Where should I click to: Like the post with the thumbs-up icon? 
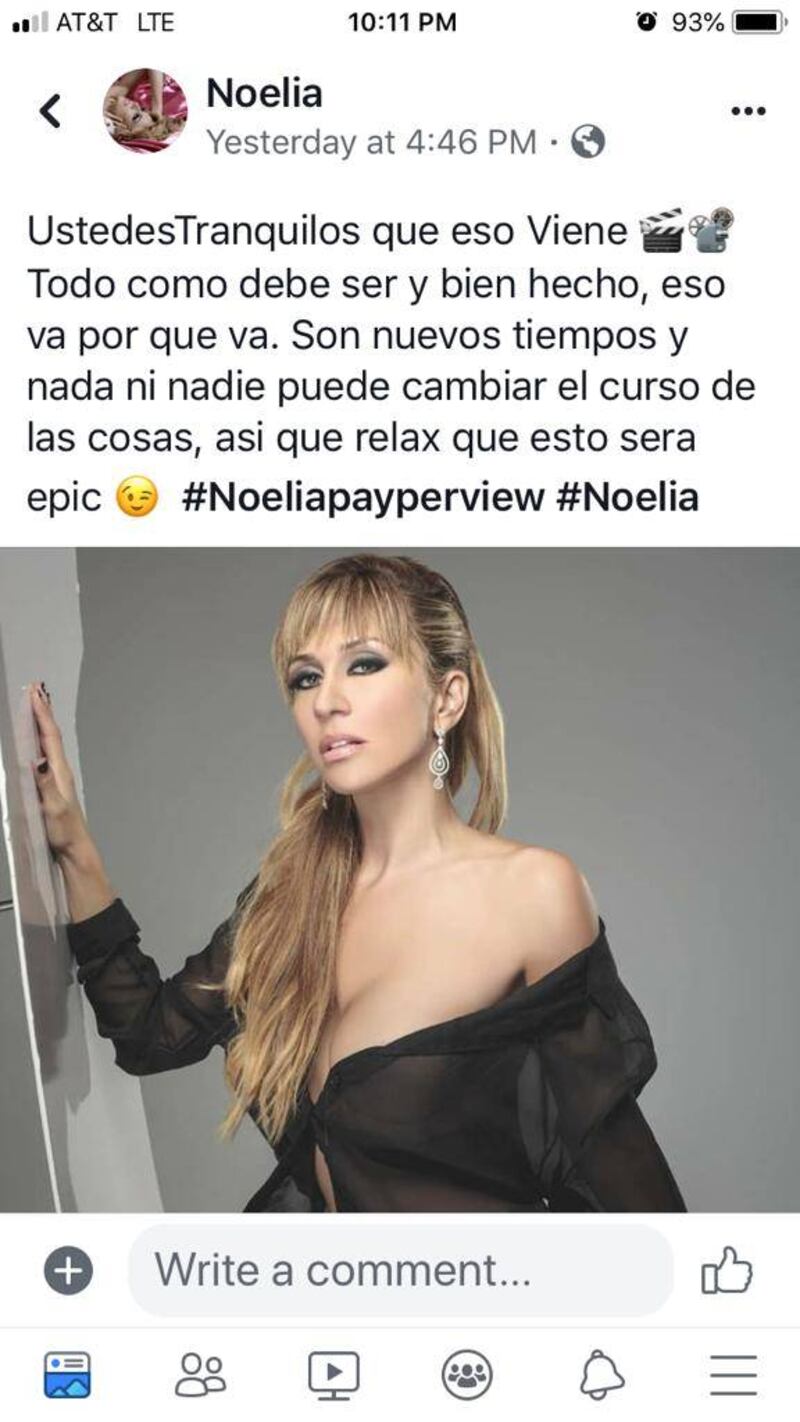tap(726, 1271)
